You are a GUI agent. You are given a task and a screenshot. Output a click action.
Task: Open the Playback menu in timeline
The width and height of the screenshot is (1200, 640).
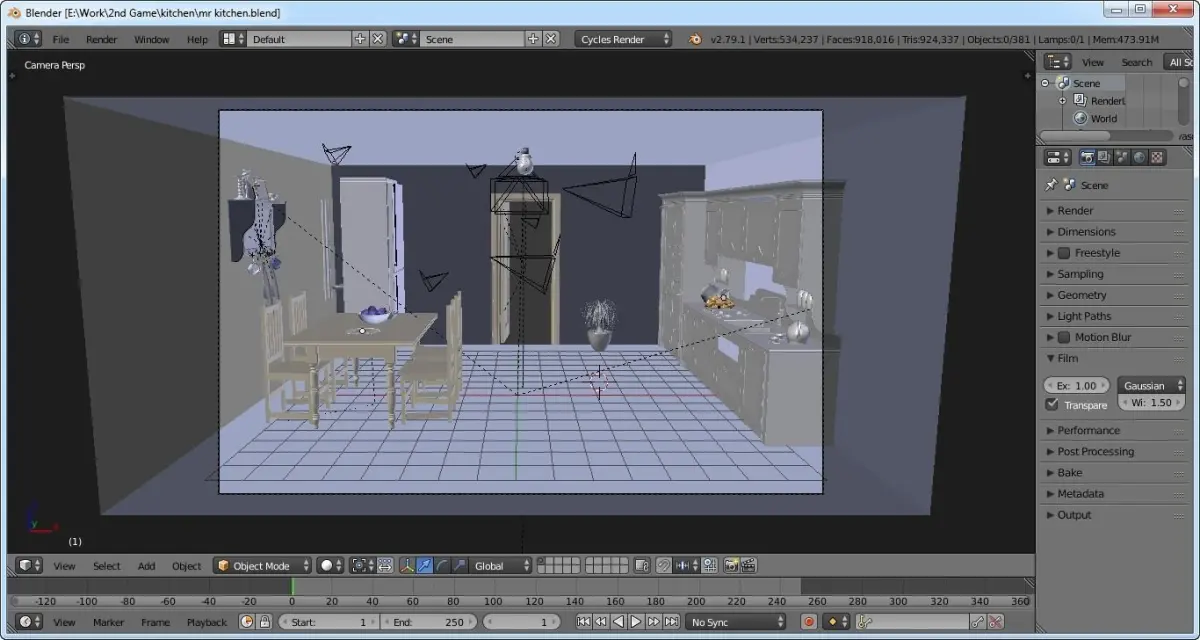pyautogui.click(x=207, y=622)
